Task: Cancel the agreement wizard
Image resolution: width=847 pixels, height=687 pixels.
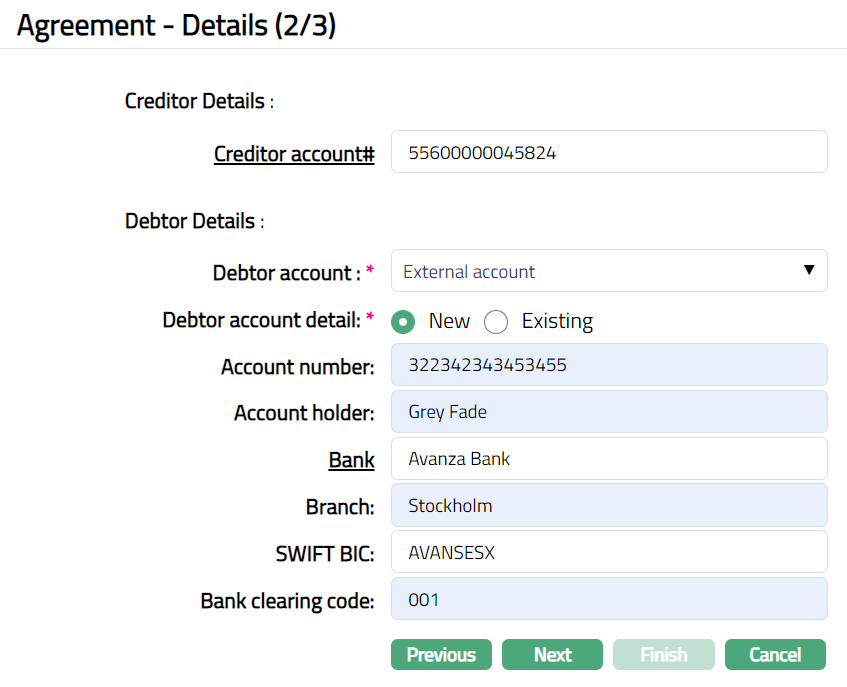Action: pos(775,655)
